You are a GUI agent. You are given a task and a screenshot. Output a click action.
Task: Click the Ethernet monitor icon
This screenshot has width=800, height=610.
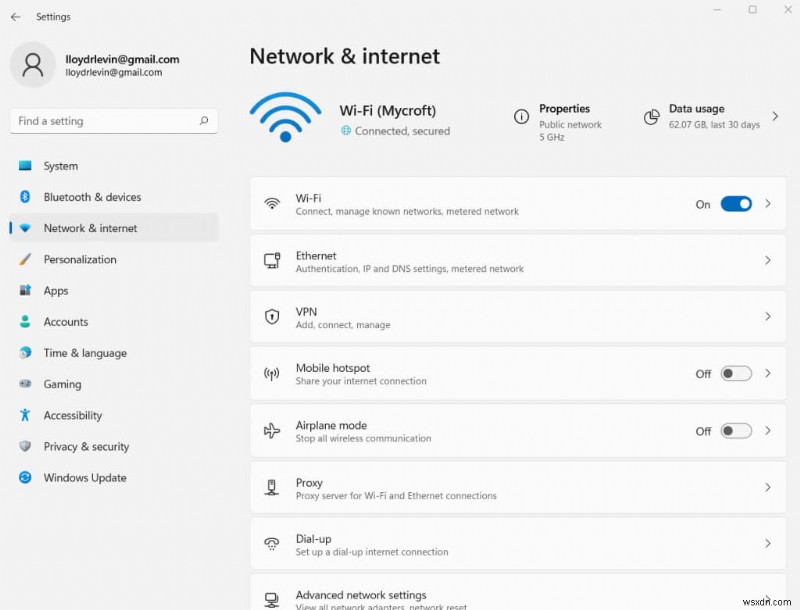(272, 261)
